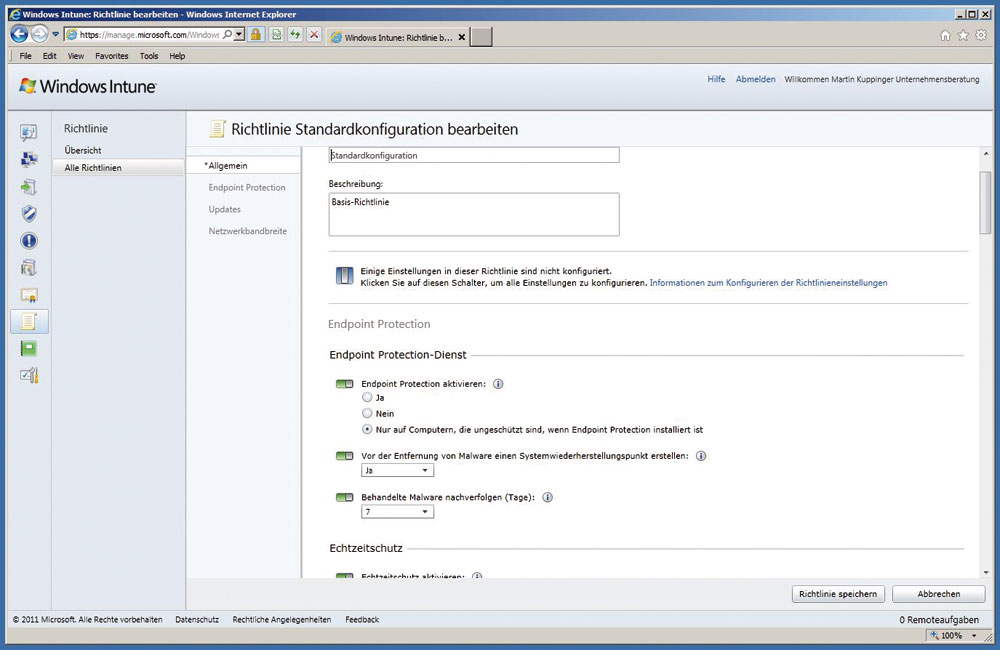Image resolution: width=1000 pixels, height=650 pixels.
Task: Open the Software workspace icon in sidebar
Action: click(x=29, y=267)
